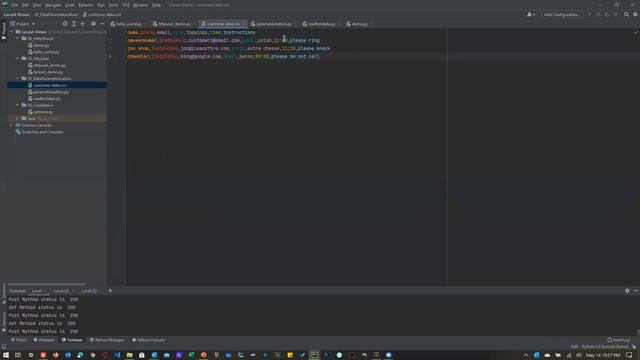
Task: Open the Tools menu
Action: coord(113,5)
